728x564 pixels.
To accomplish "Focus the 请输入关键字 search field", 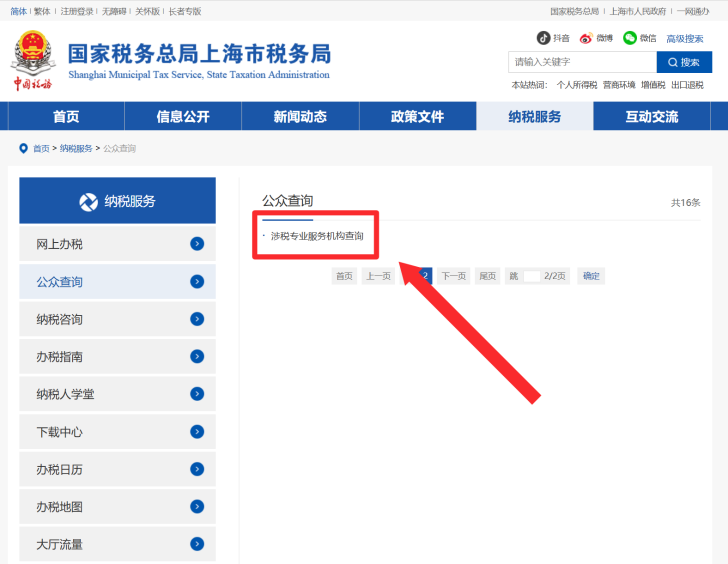I will tap(583, 62).
